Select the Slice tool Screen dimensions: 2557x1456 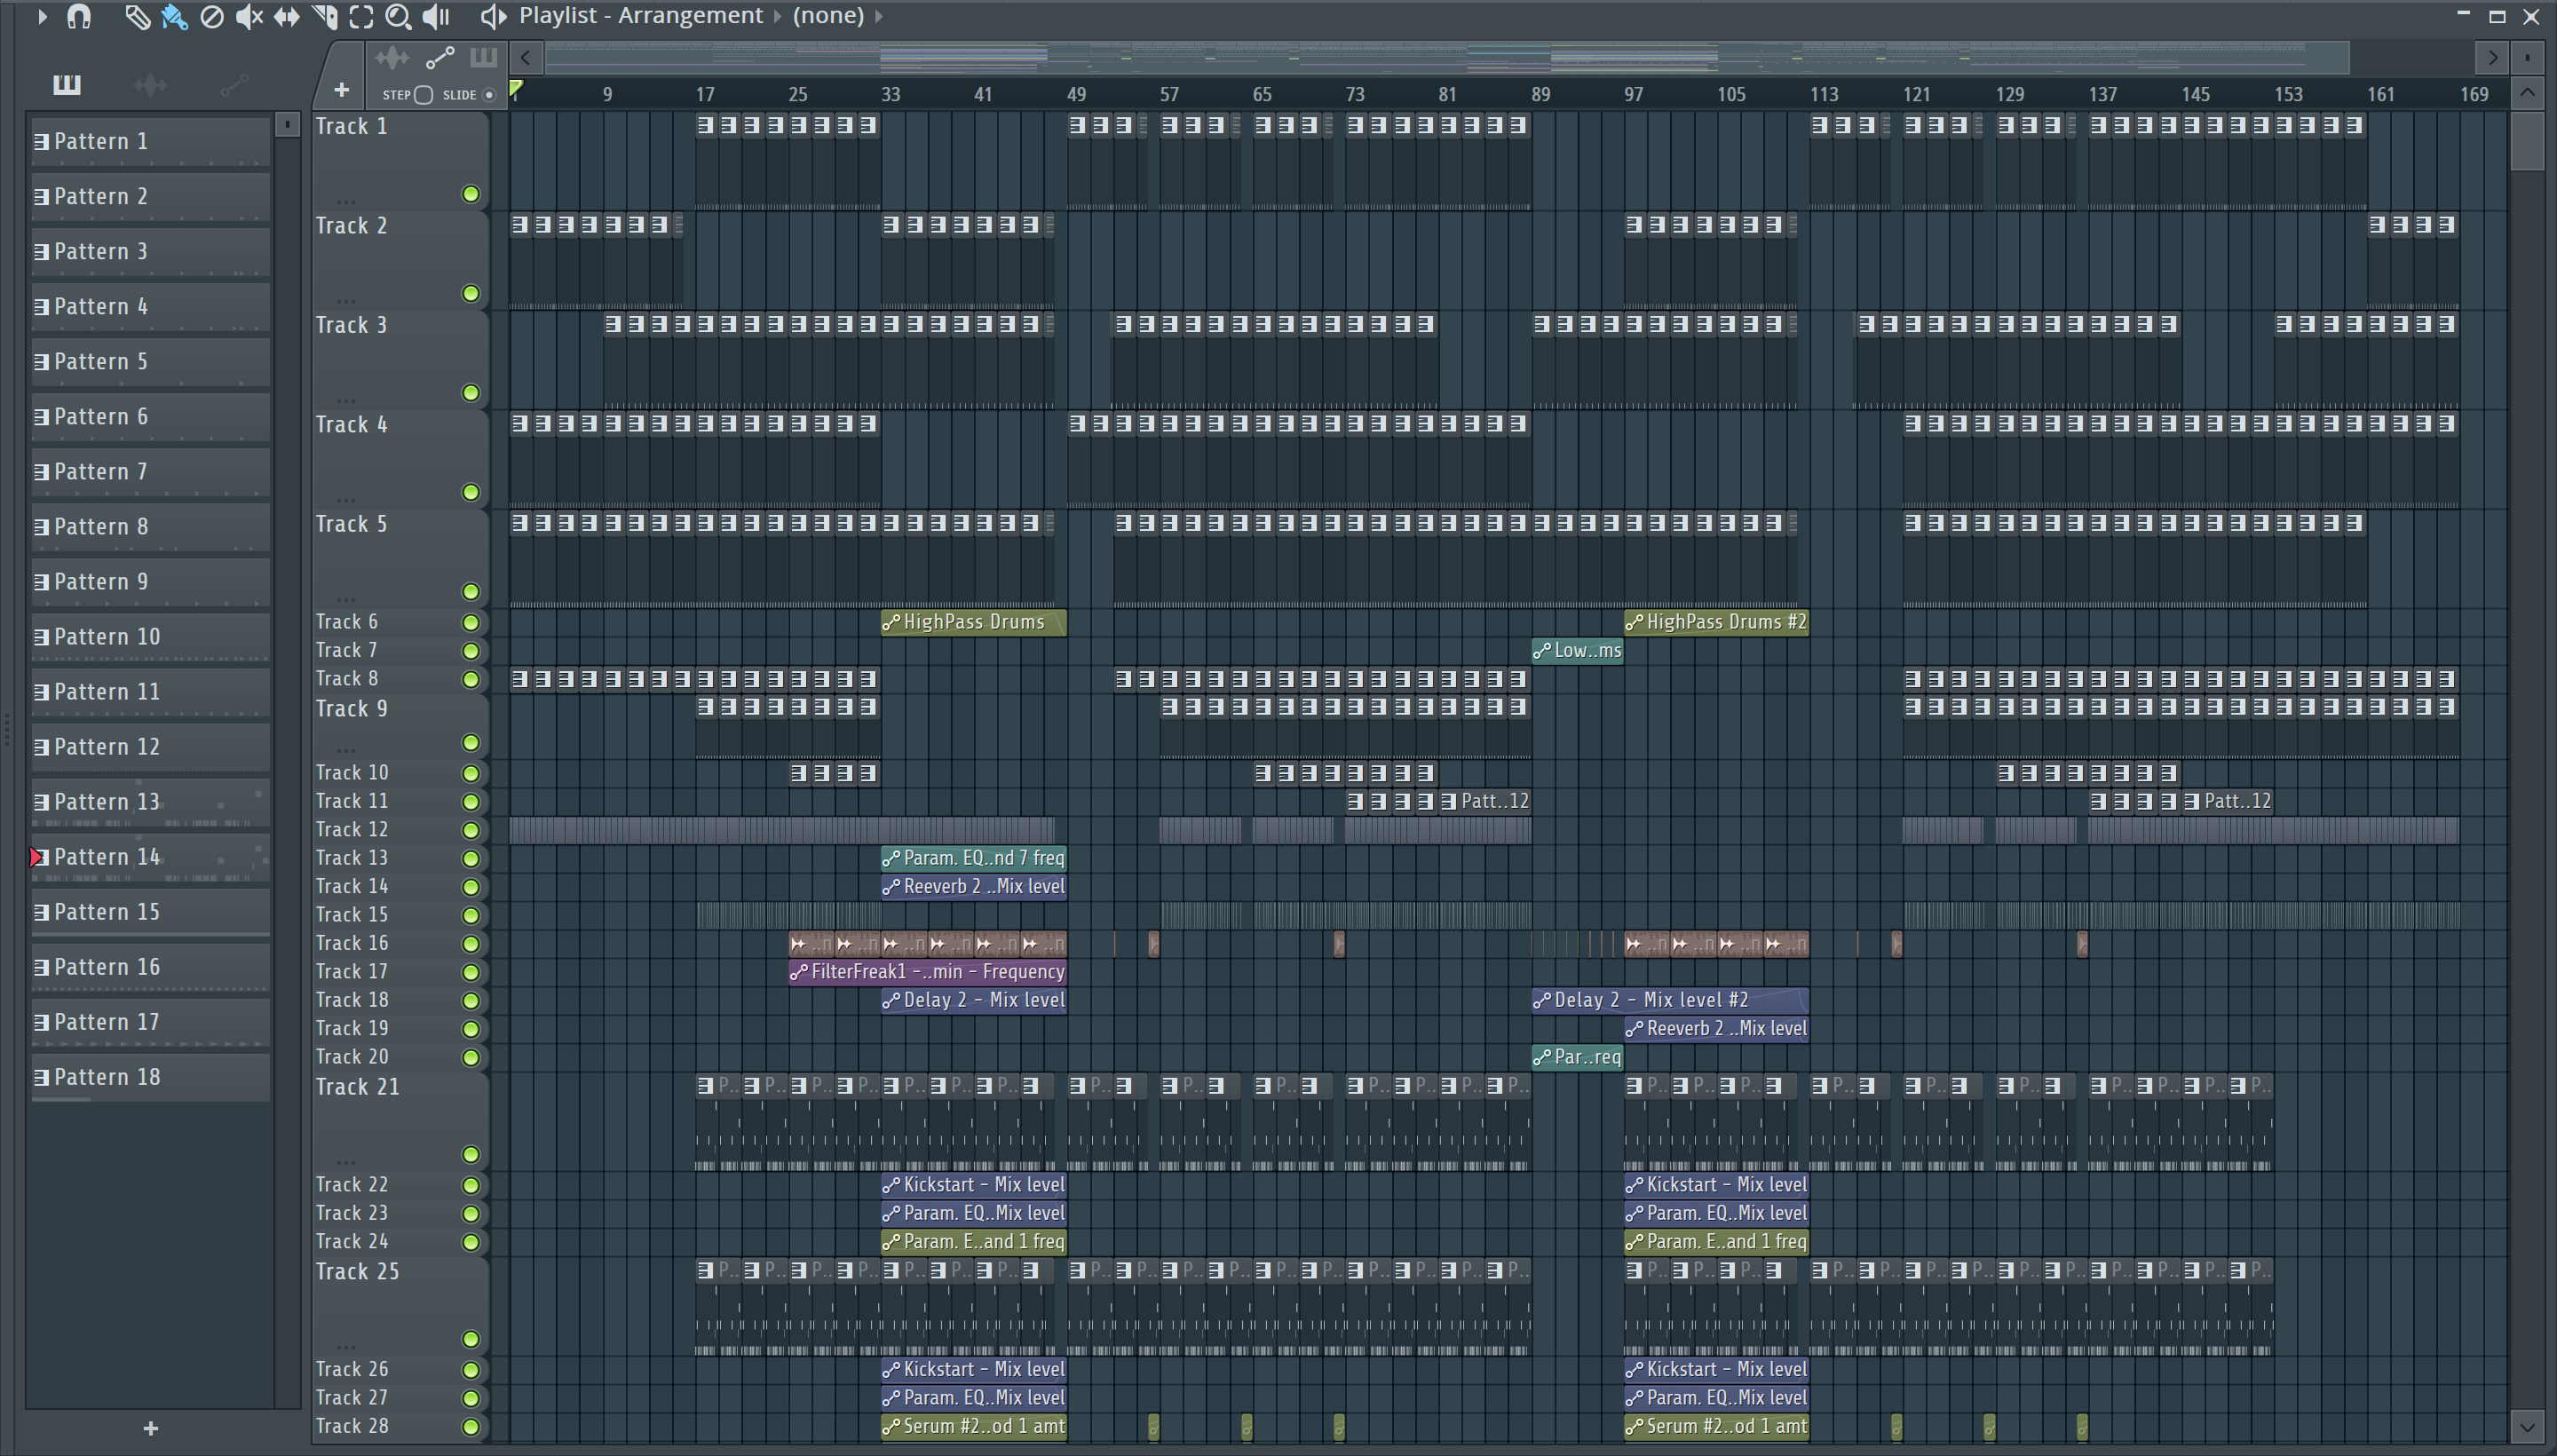324,16
